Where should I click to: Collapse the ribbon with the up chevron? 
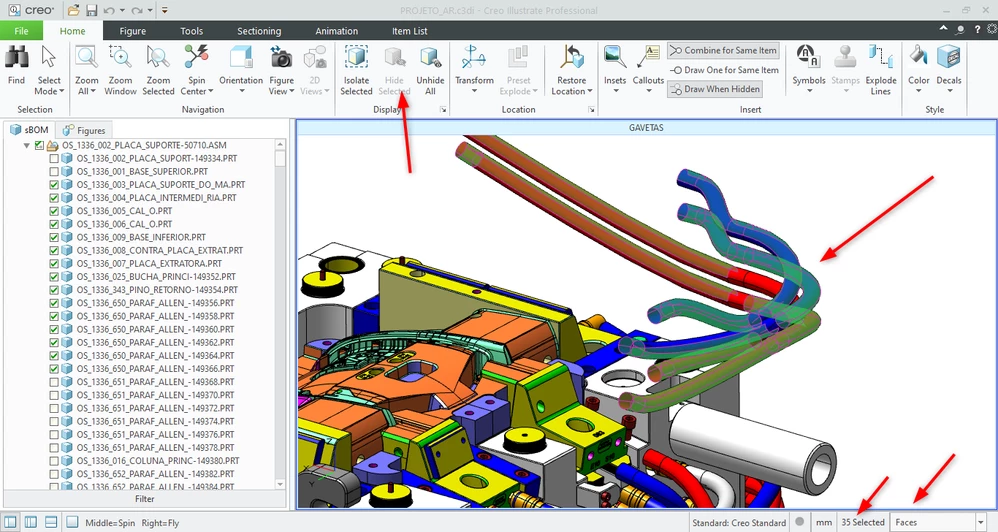point(943,29)
